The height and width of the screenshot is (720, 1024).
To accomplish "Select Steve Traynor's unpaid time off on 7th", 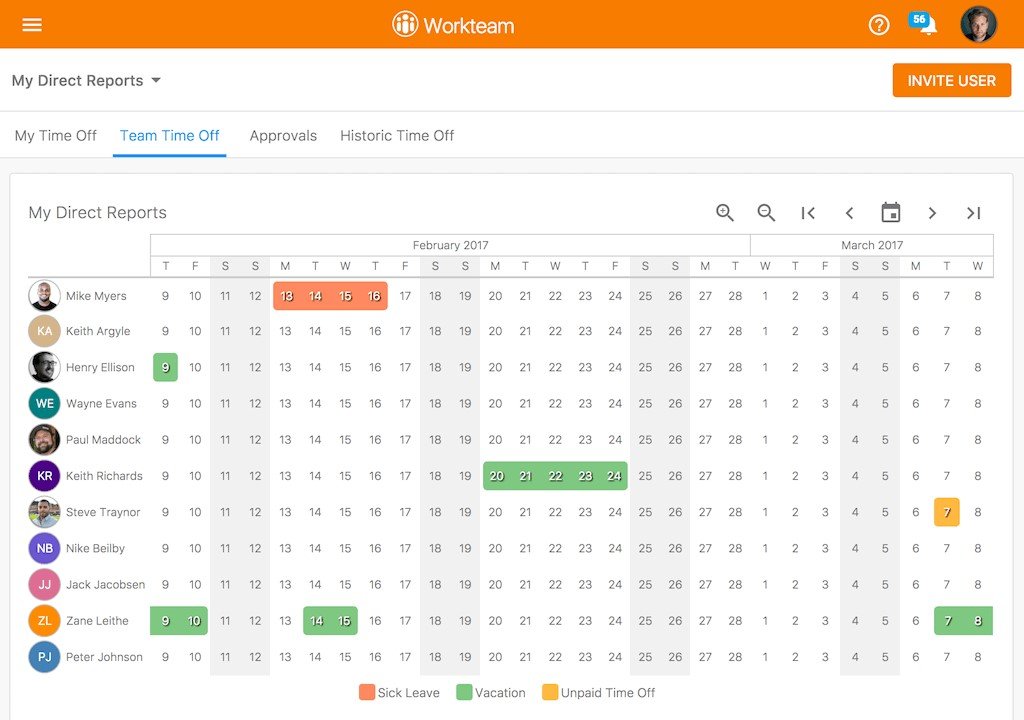I will tap(947, 512).
